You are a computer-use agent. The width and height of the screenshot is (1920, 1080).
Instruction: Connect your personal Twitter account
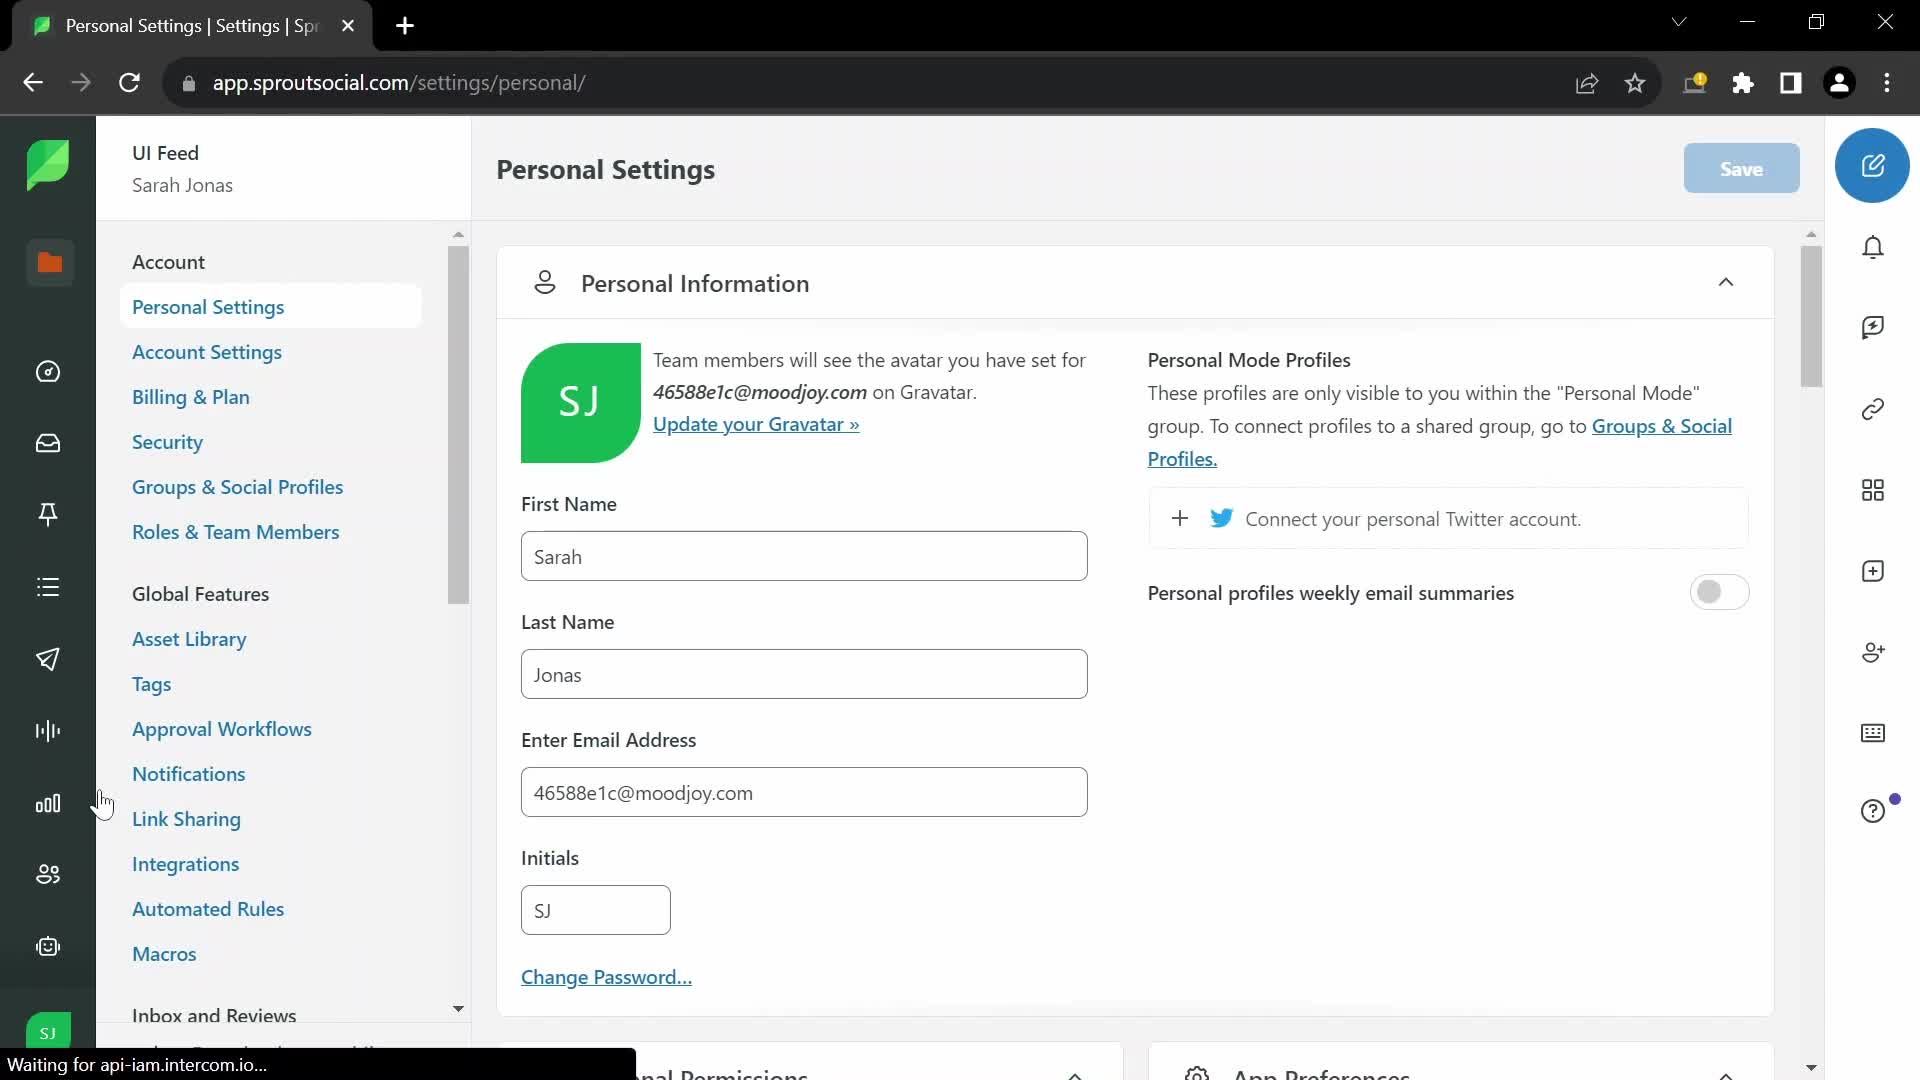point(1448,518)
